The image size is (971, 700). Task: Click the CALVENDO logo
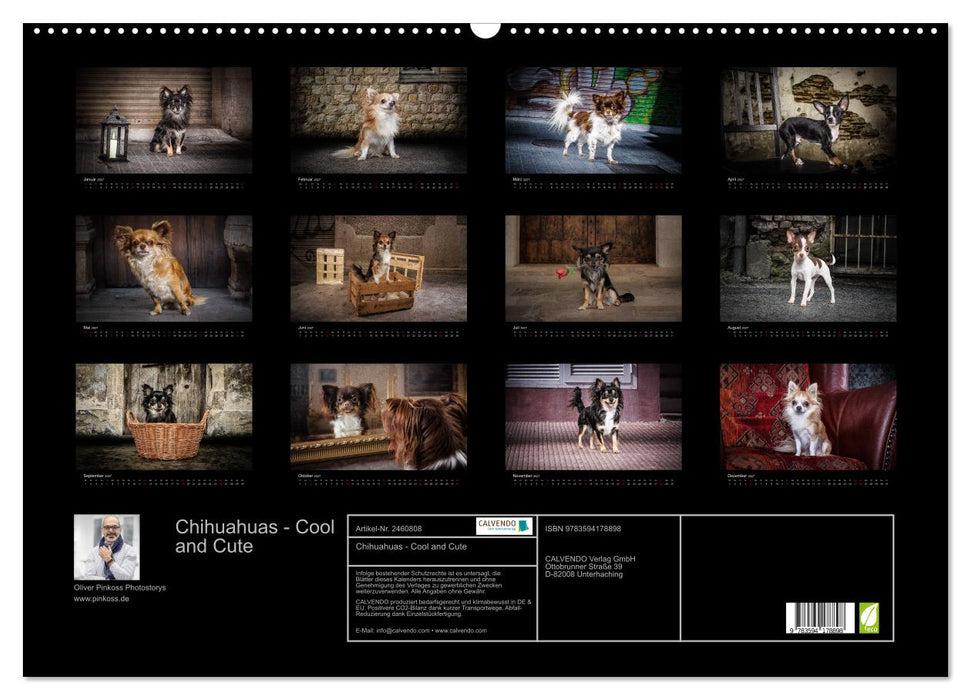pyautogui.click(x=504, y=526)
